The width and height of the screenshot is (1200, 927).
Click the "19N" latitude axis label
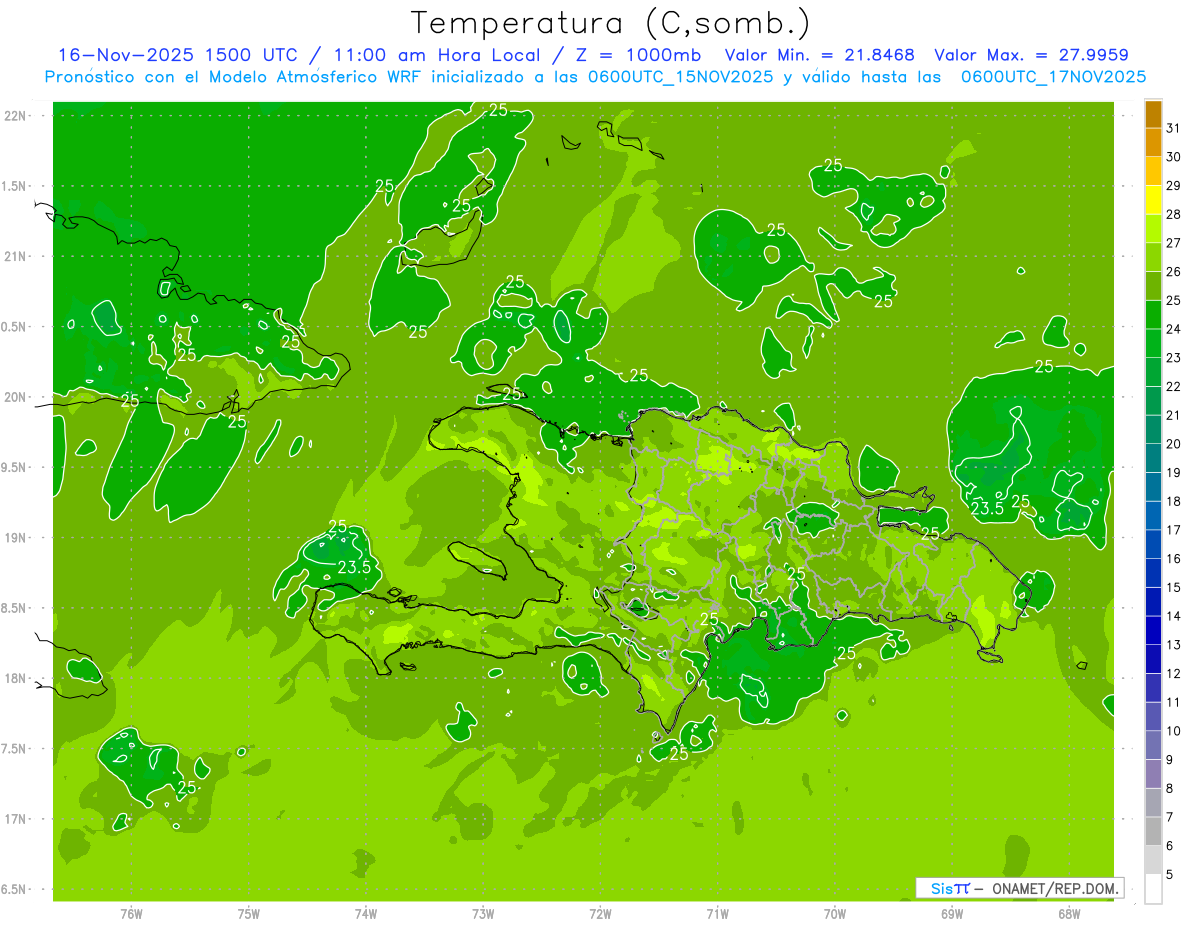coord(16,538)
